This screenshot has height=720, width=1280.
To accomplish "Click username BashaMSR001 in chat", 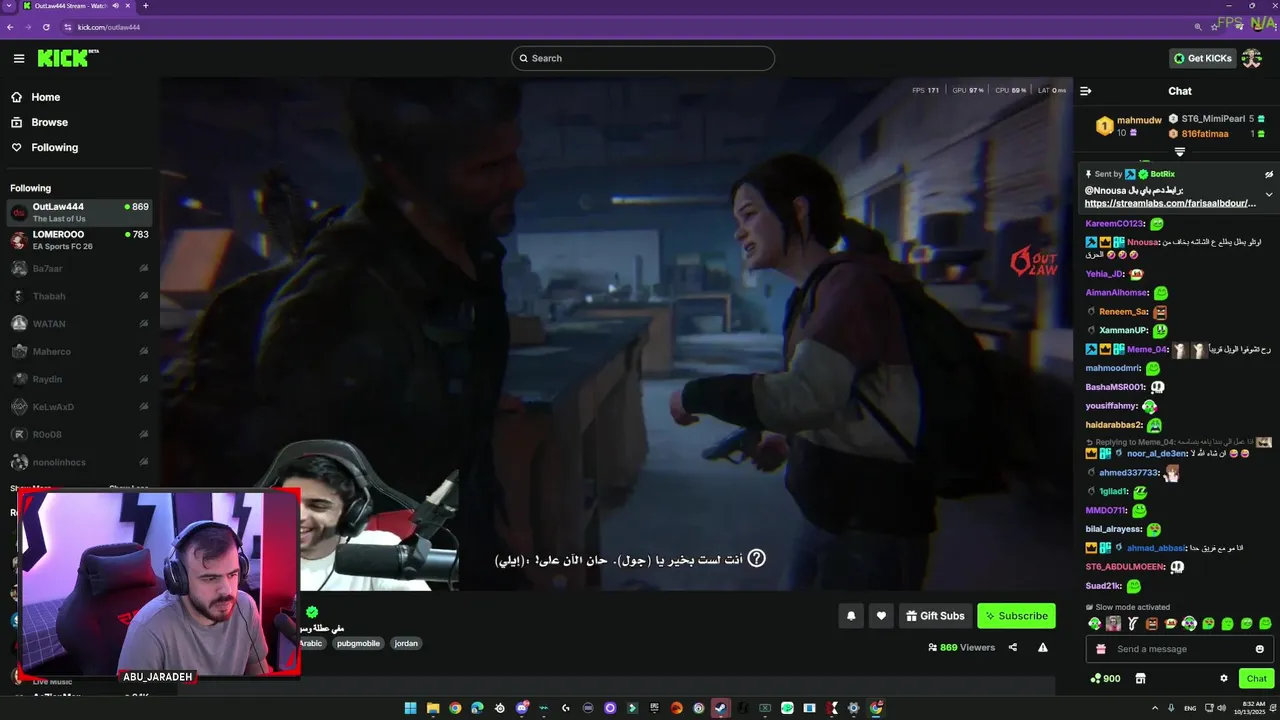I will click(1115, 387).
